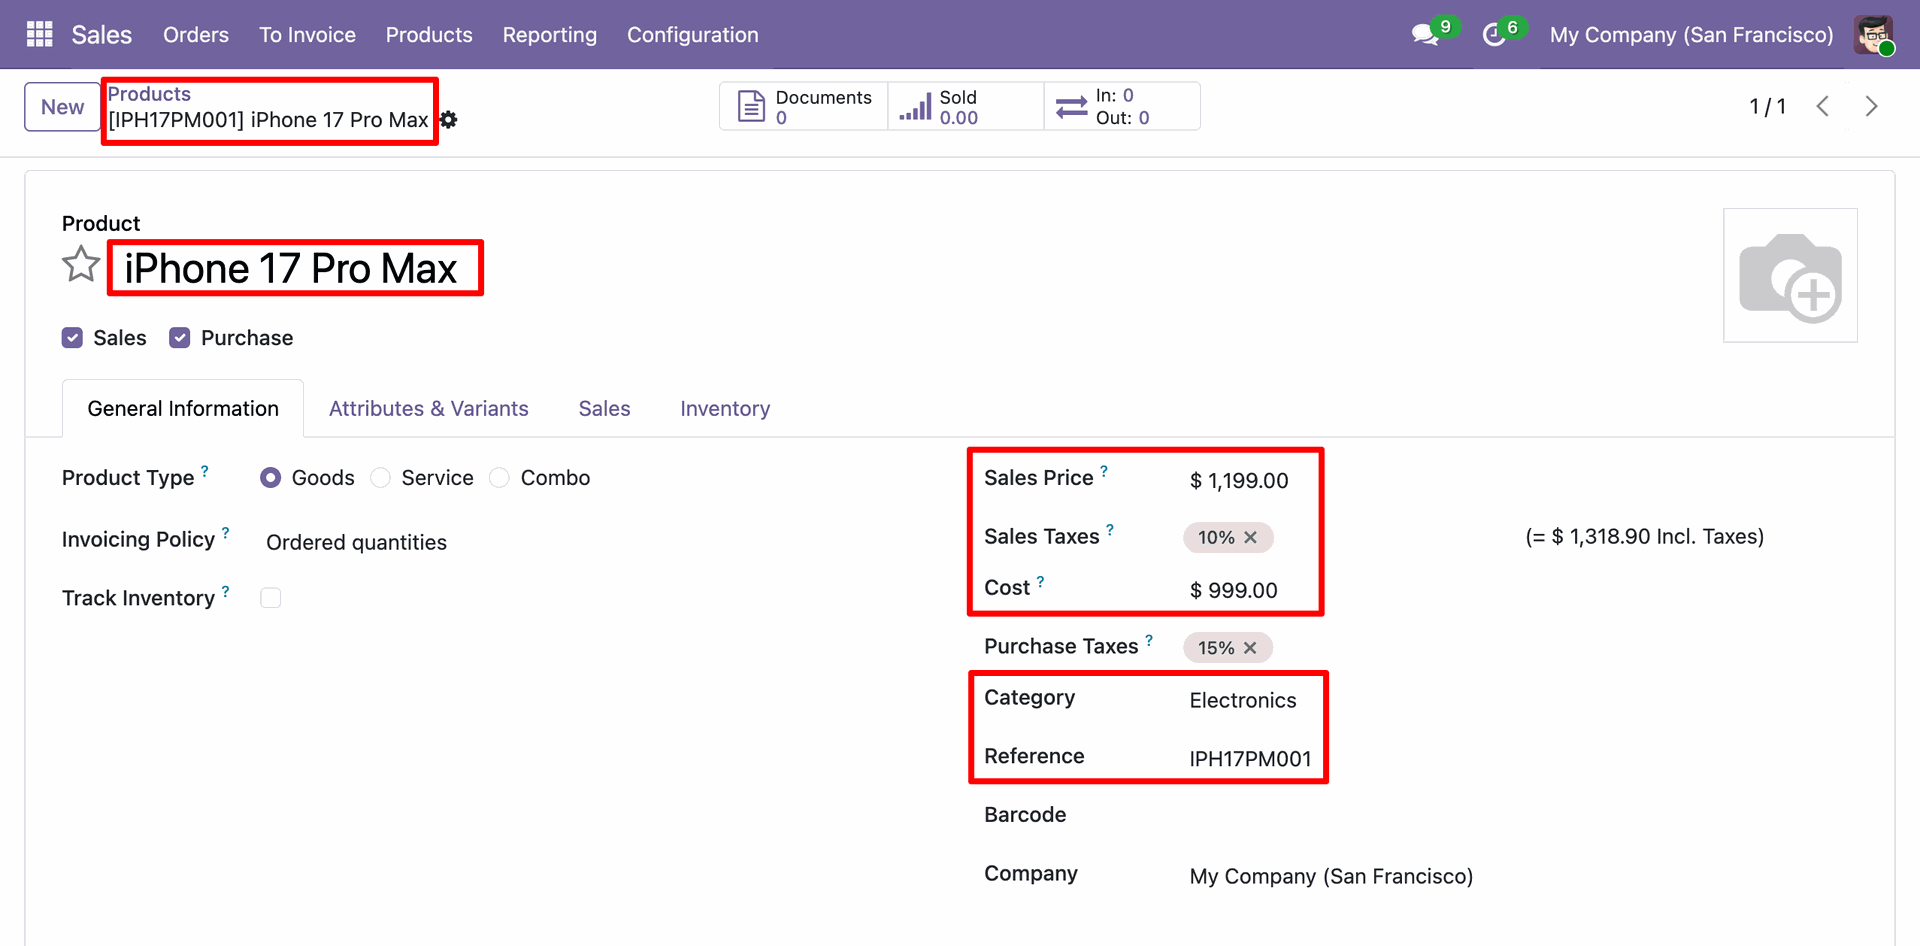
Task: Remove the 10% sales tax tag
Action: (1250, 538)
